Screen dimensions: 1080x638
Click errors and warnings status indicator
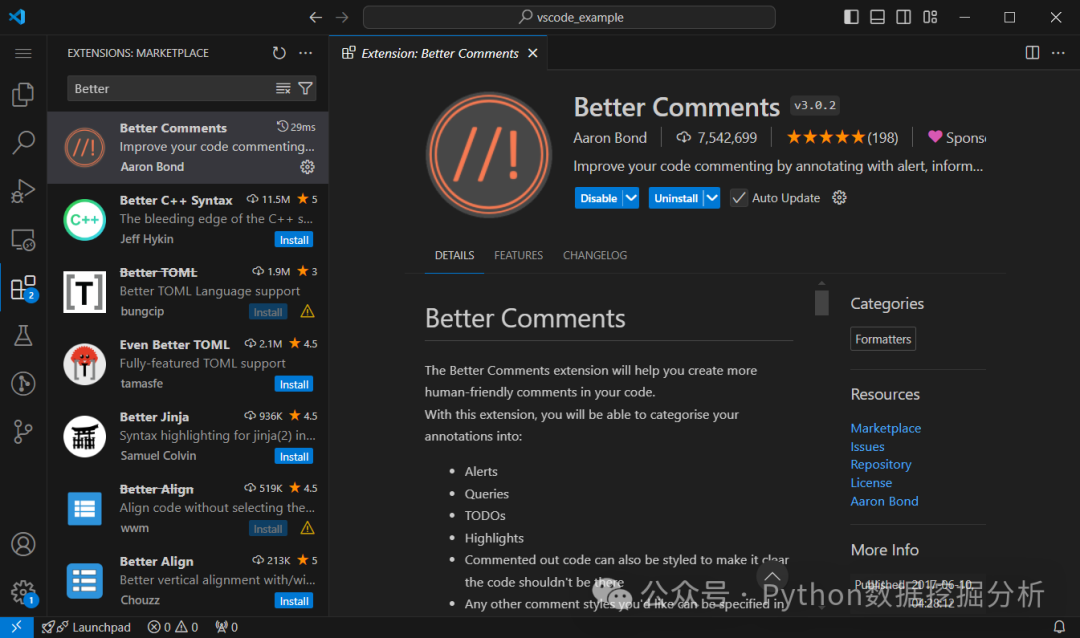[x=173, y=627]
